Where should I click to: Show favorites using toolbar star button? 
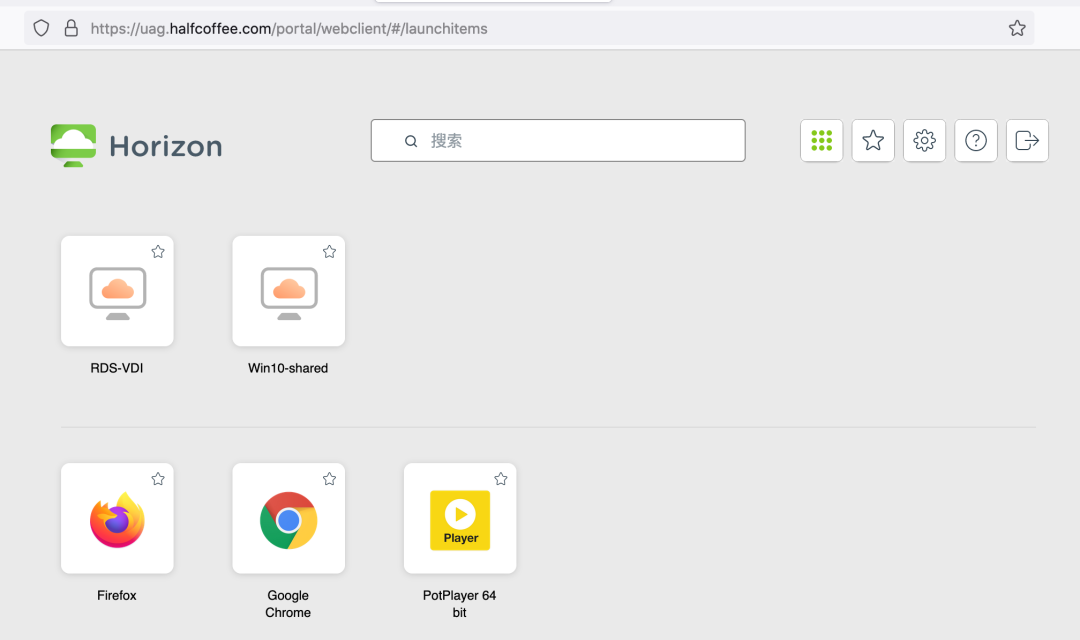pyautogui.click(x=873, y=141)
